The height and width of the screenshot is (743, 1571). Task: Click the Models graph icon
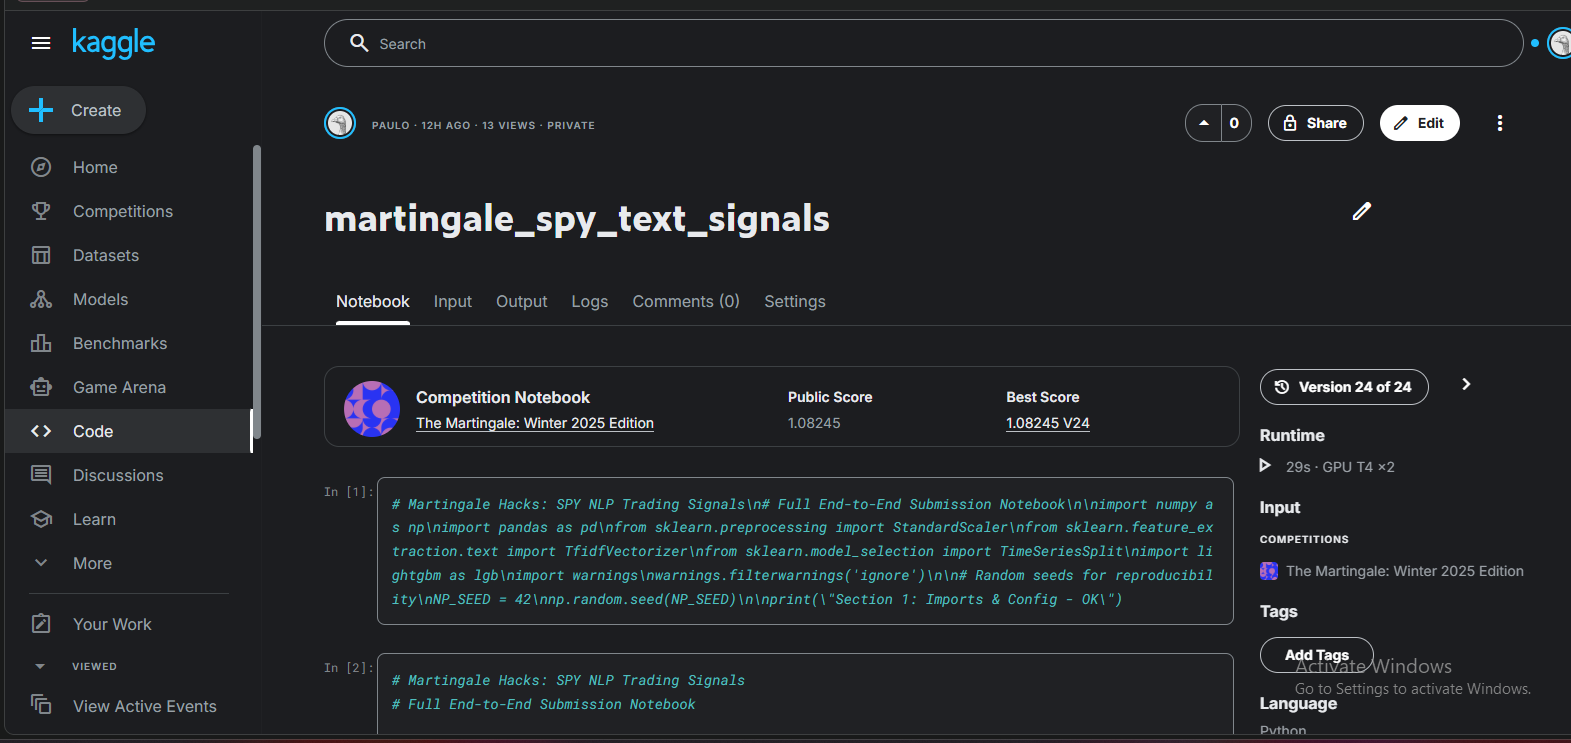tap(41, 299)
